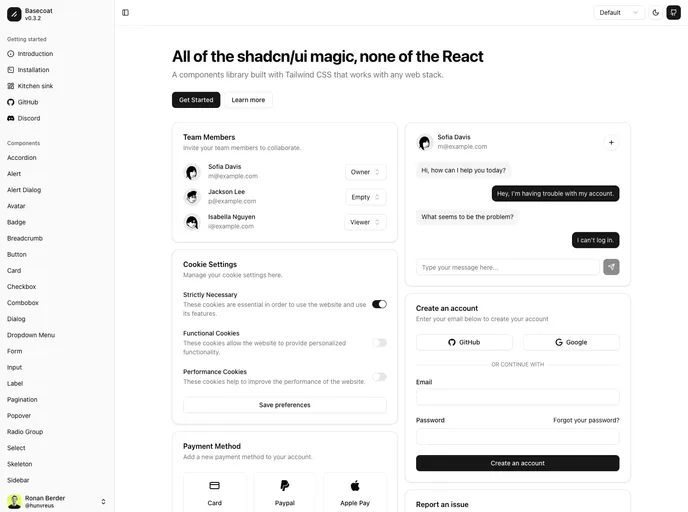Disable the Strictly Necessary cookies switch
688x512 pixels.
tap(379, 304)
